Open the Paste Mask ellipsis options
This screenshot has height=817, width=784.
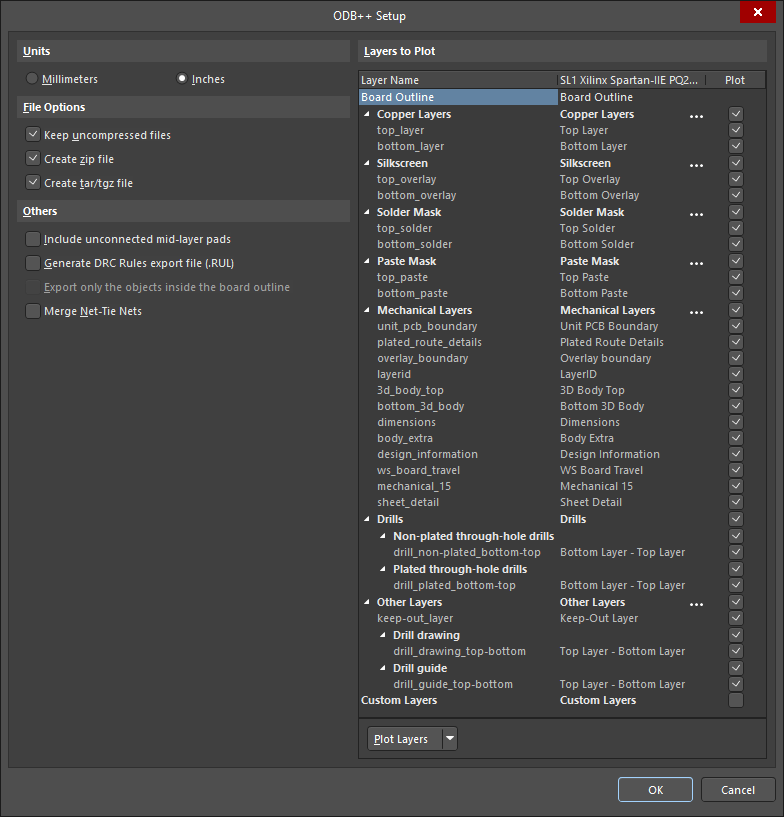click(696, 263)
